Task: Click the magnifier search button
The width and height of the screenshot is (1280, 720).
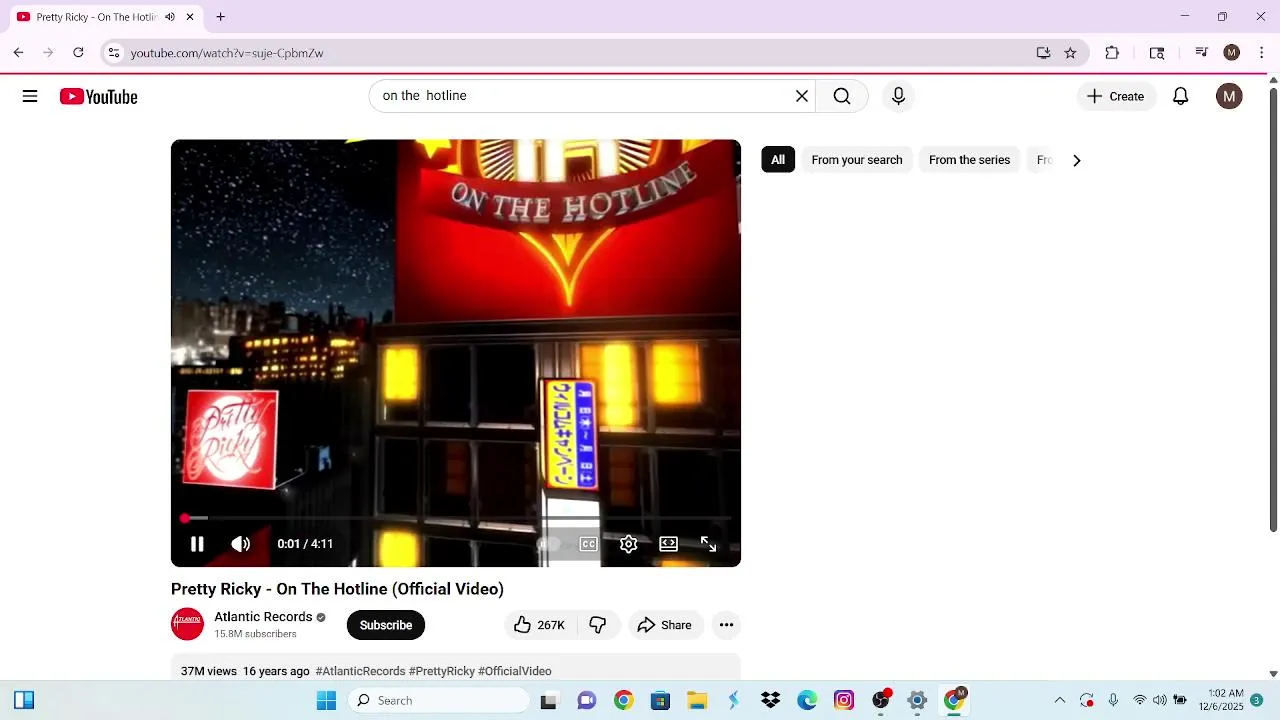Action: [842, 96]
